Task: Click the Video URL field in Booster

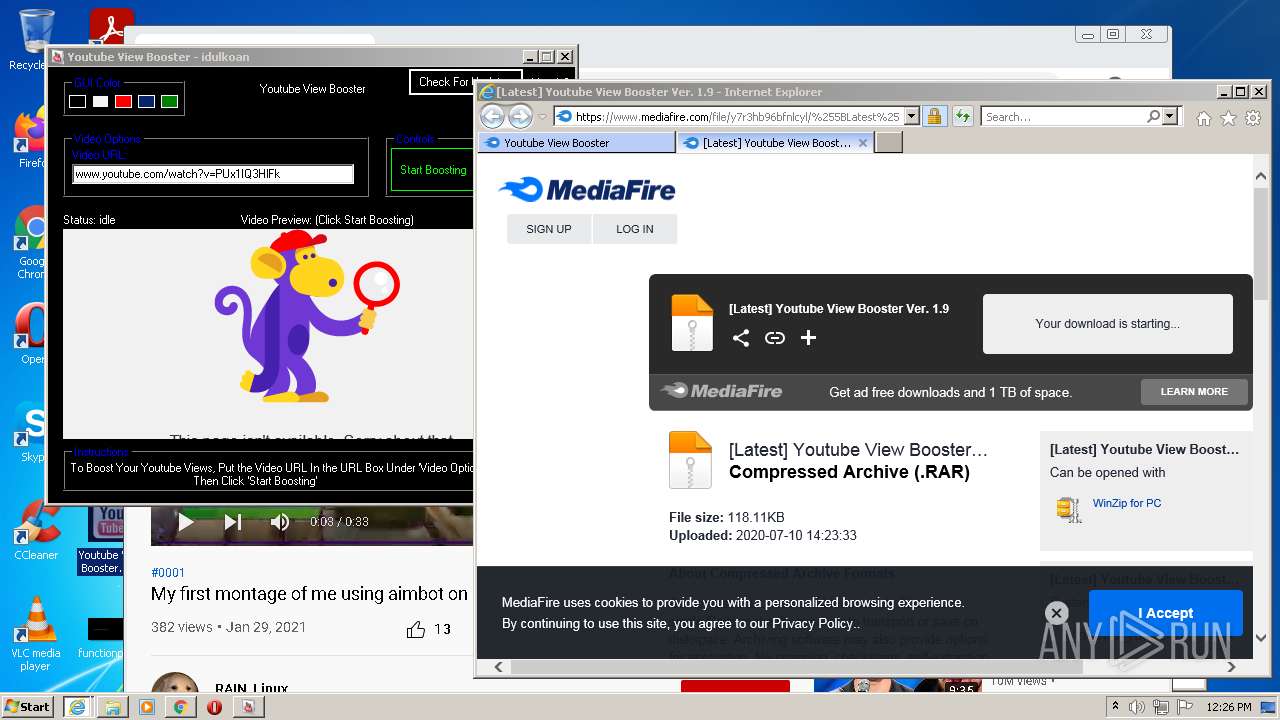Action: click(x=213, y=174)
